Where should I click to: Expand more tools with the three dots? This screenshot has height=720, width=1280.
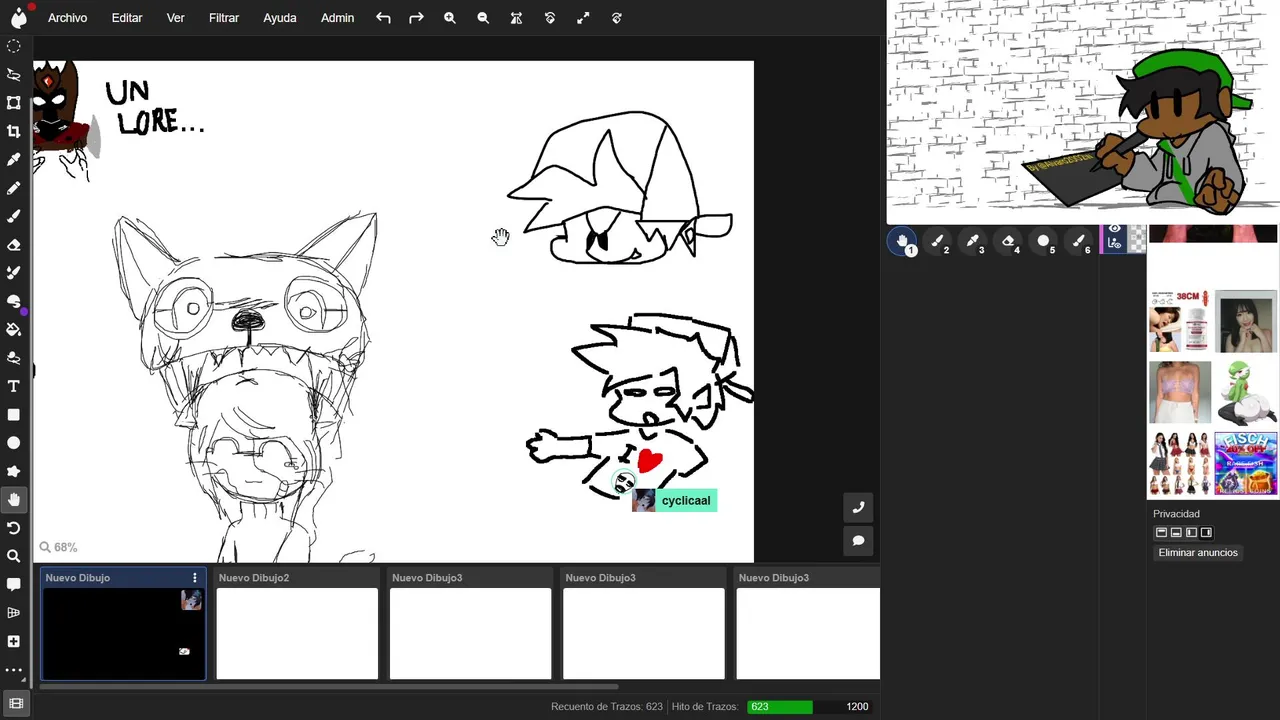point(14,669)
